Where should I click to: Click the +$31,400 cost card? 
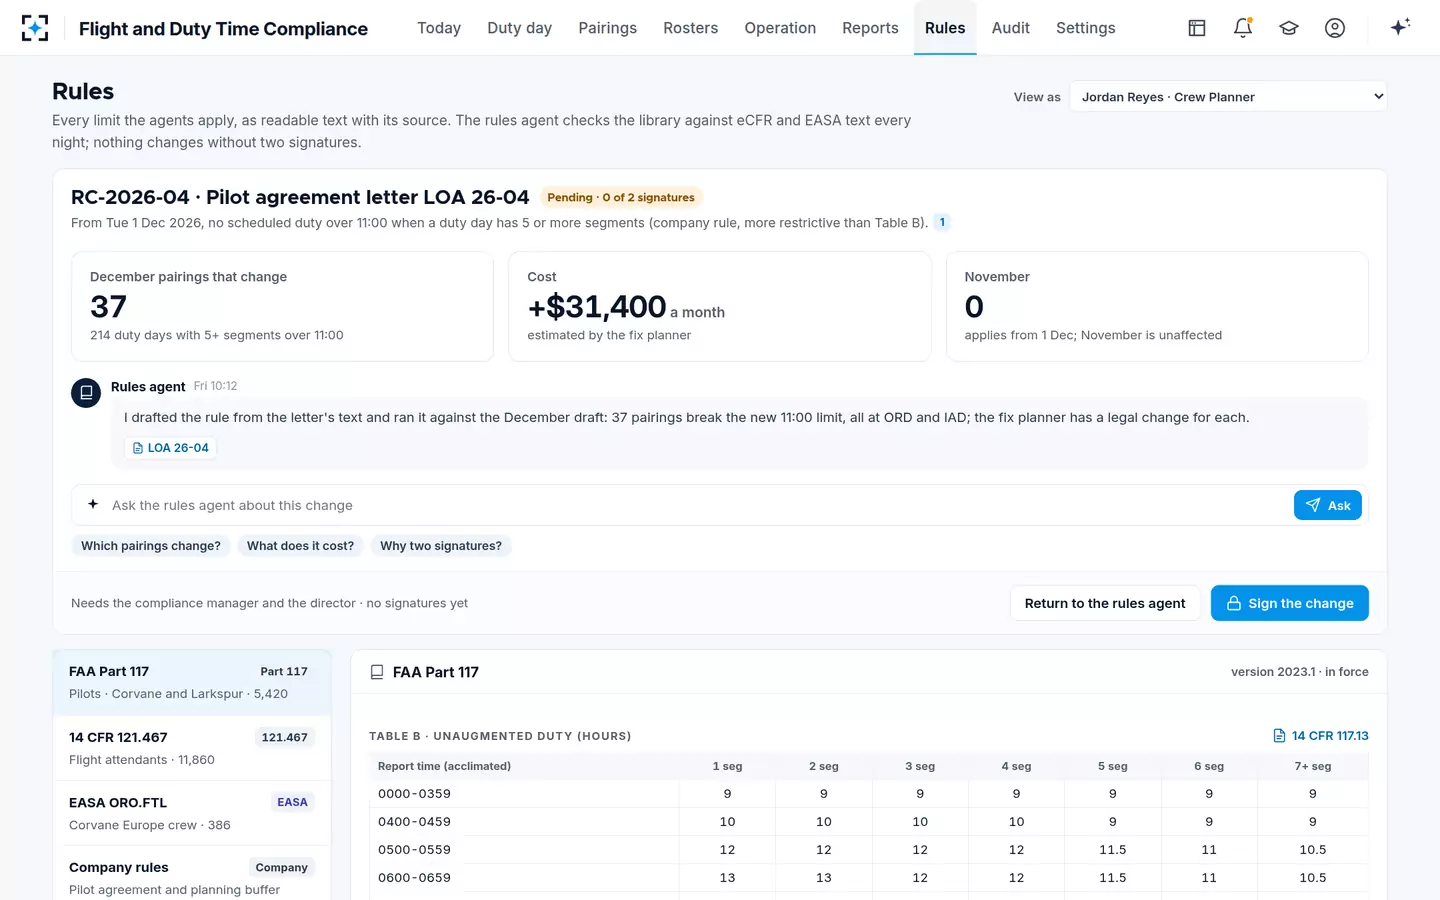click(720, 306)
